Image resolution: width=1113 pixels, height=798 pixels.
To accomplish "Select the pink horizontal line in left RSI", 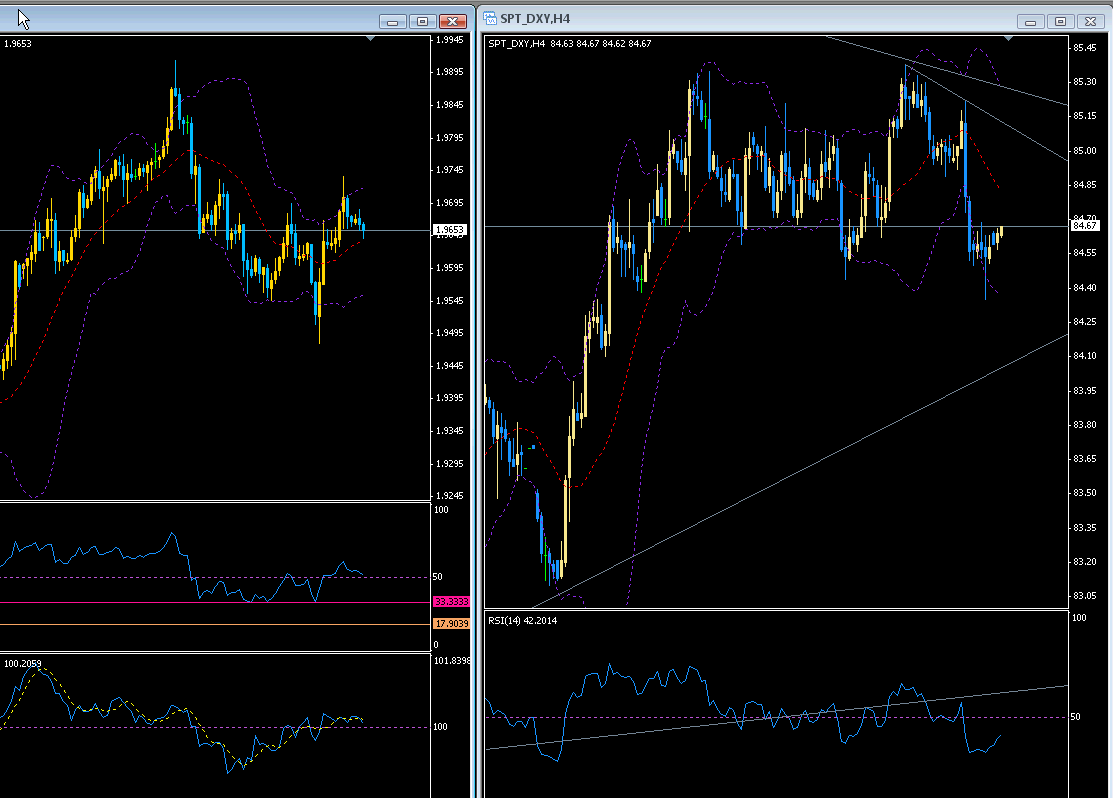I will click(x=200, y=602).
